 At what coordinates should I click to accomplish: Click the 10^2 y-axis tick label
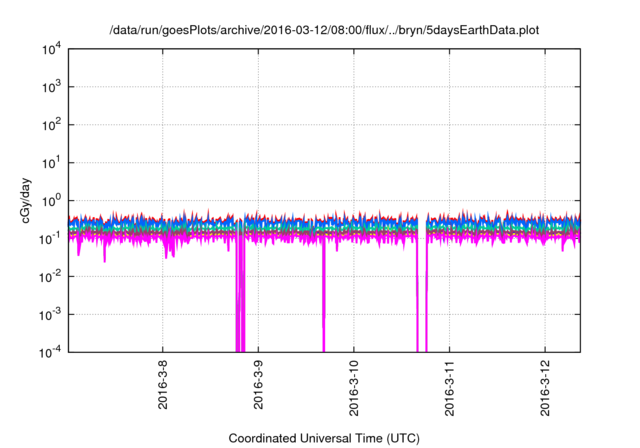(51, 125)
